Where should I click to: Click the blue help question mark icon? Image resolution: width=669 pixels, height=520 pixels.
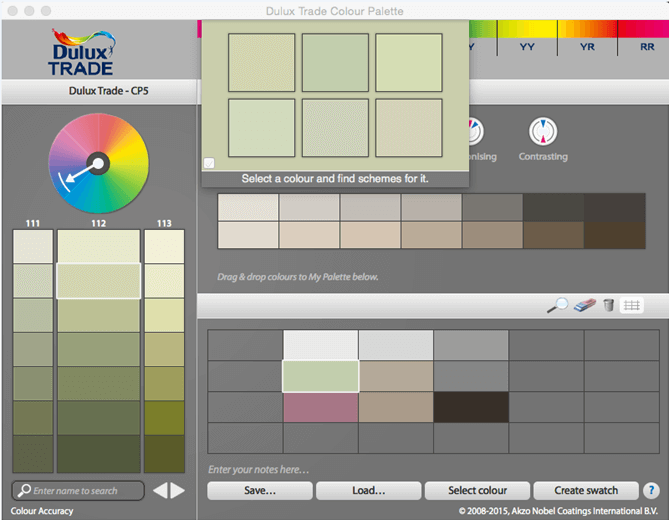point(651,490)
